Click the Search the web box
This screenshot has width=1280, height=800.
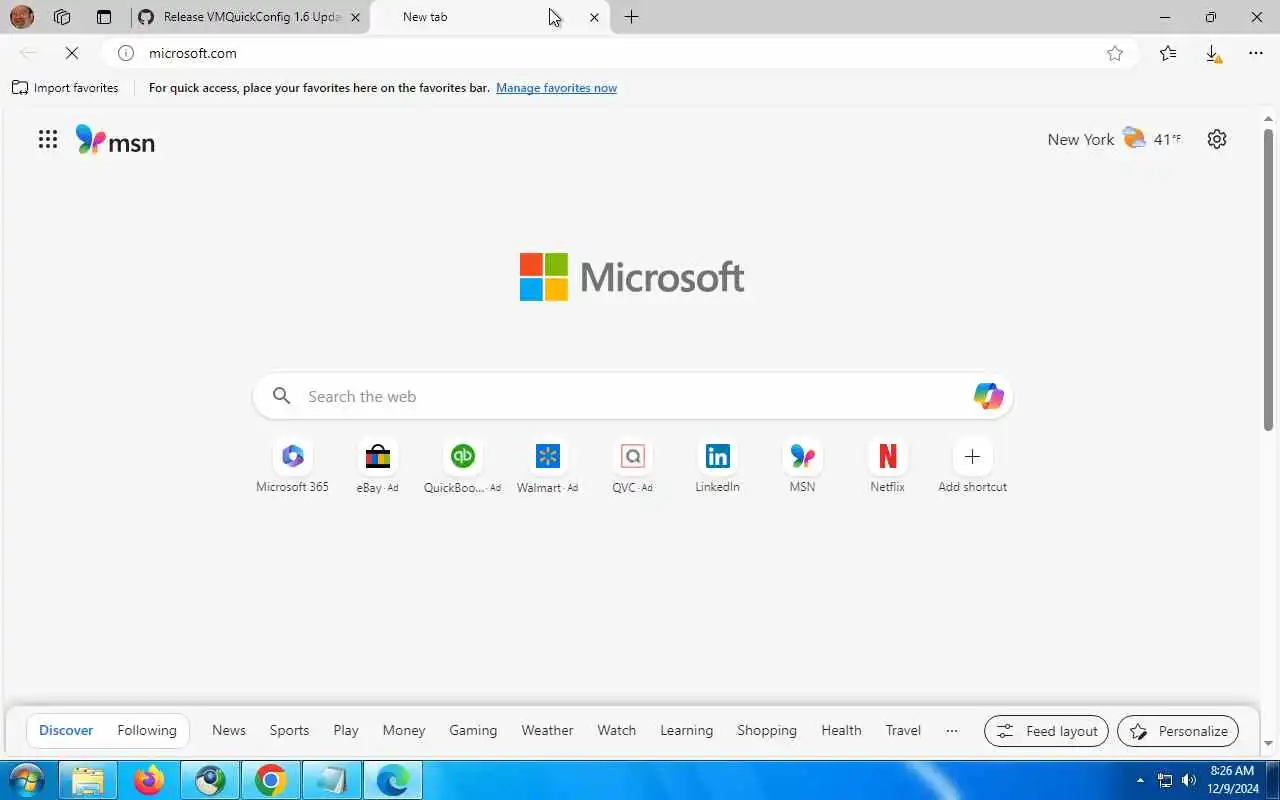633,396
